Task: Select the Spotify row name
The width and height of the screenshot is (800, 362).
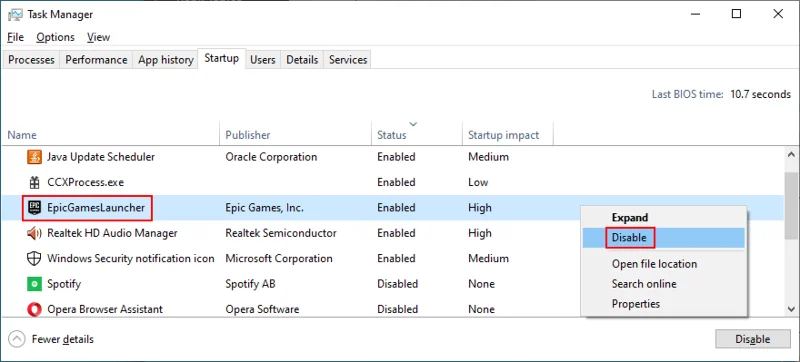Action: pos(64,283)
